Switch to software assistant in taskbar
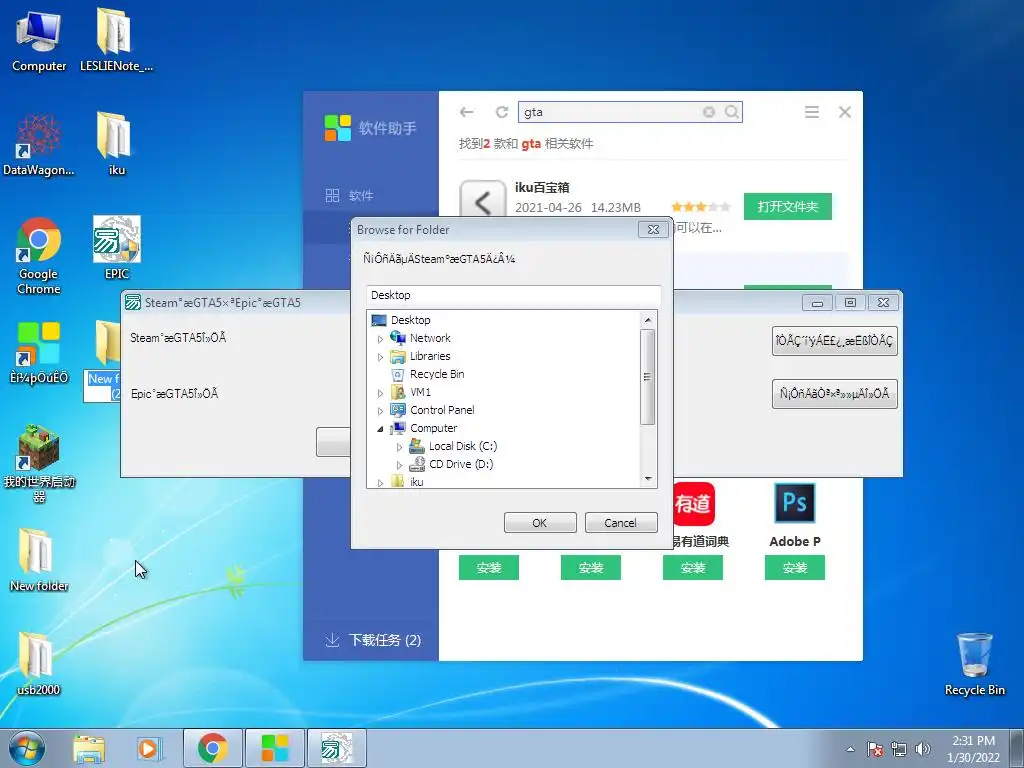This screenshot has height=768, width=1024. coord(274,748)
